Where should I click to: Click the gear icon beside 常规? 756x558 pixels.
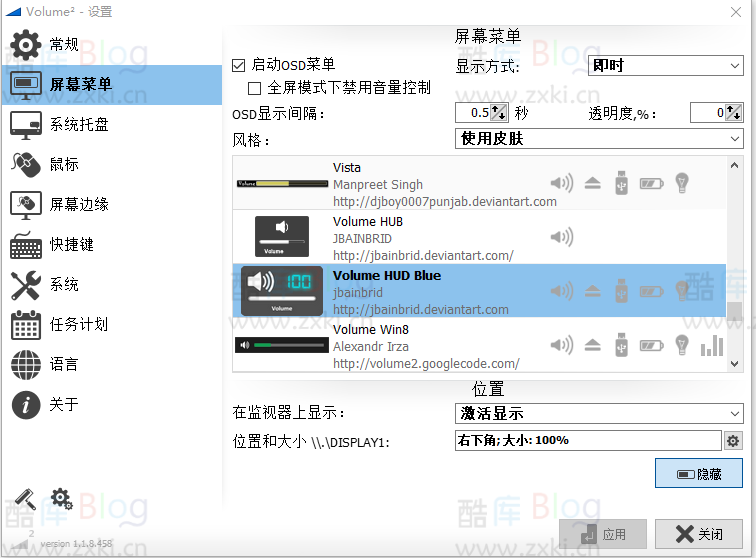[26, 45]
